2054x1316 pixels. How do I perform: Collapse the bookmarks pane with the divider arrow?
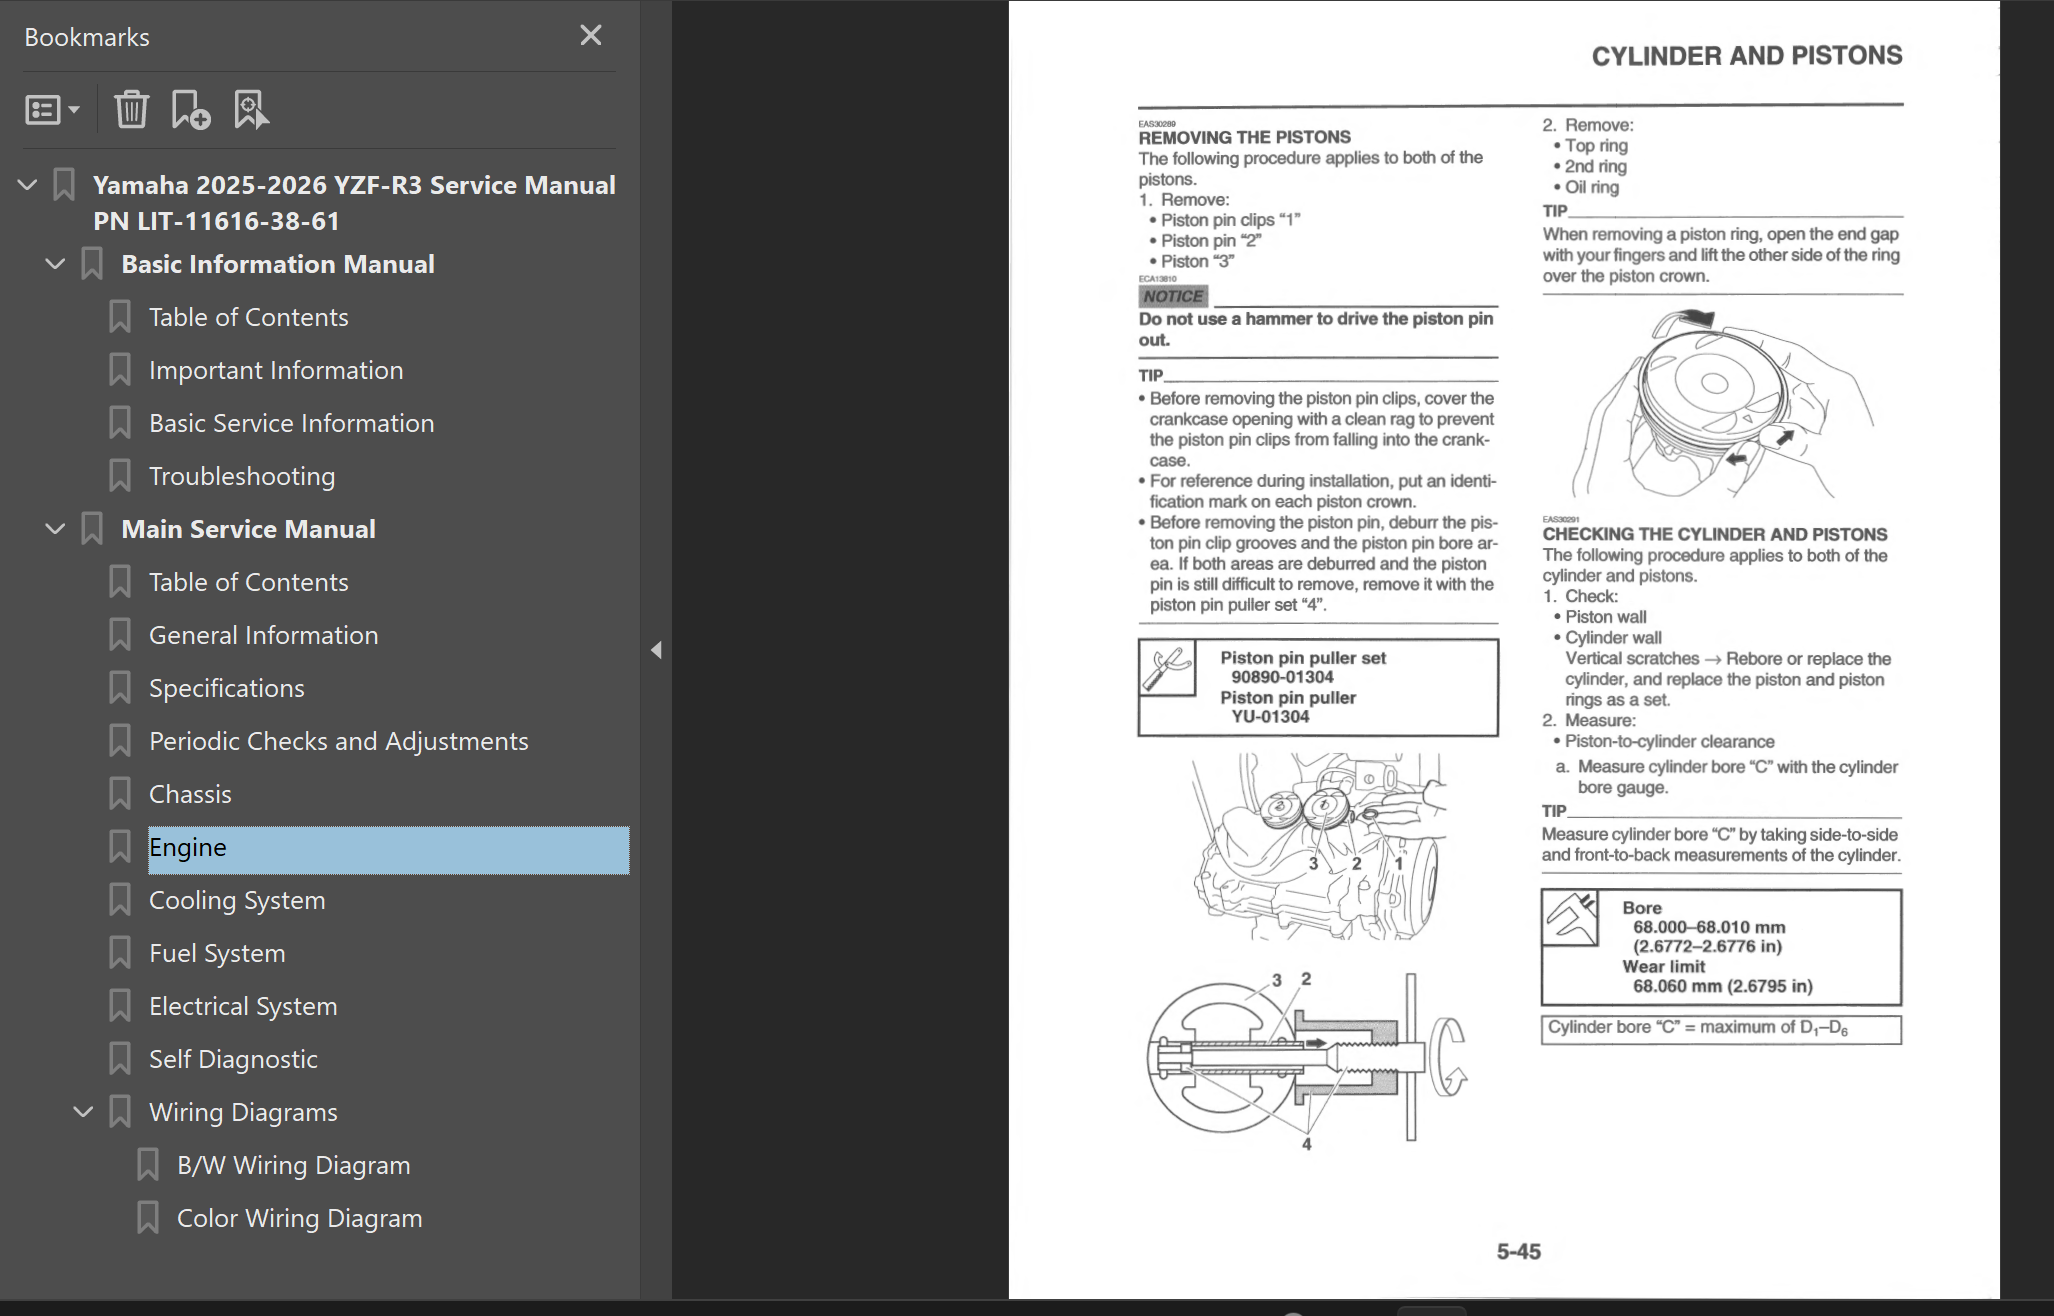click(x=656, y=650)
